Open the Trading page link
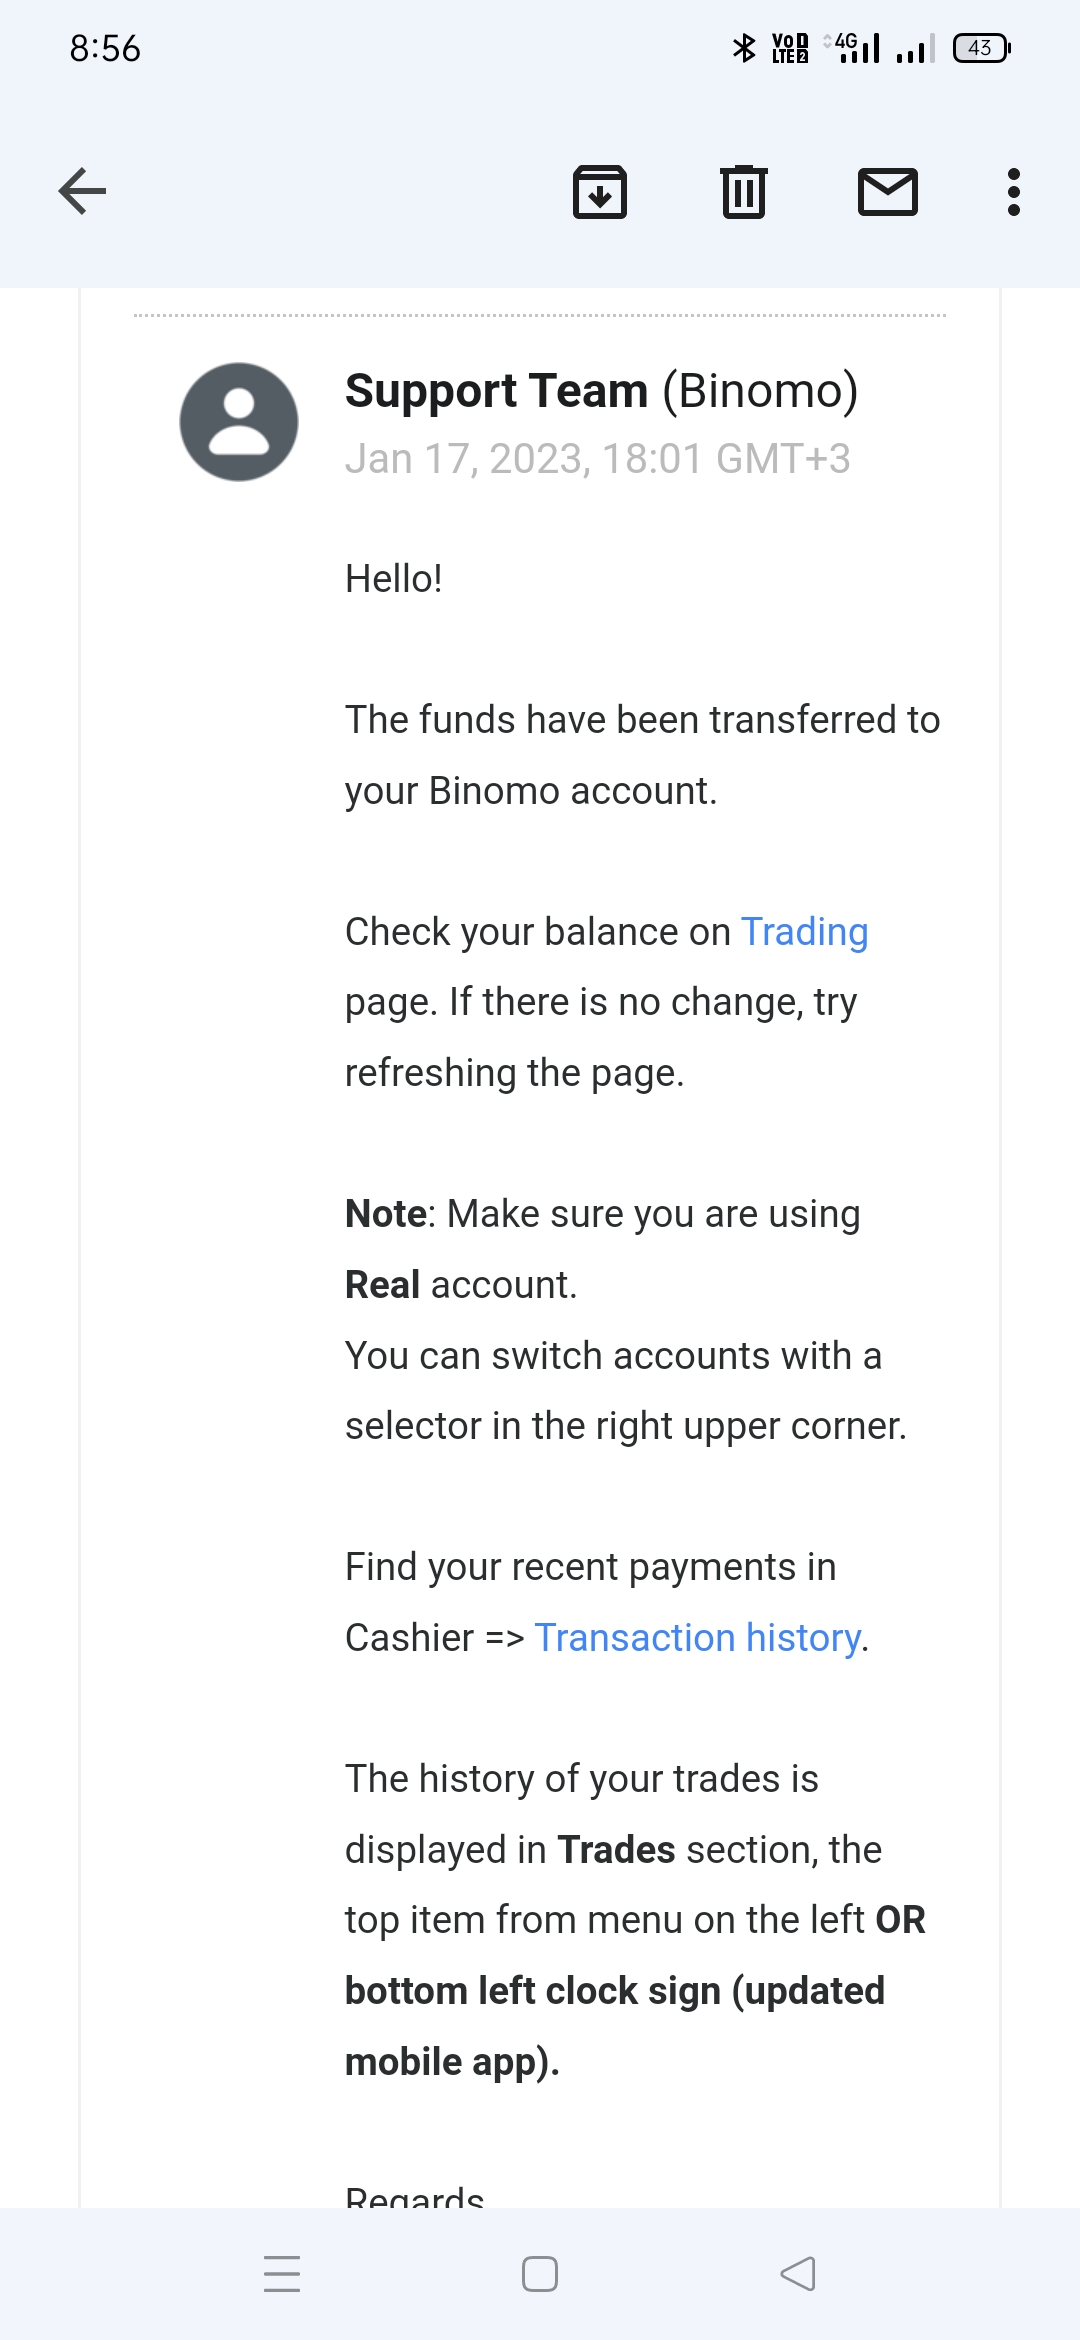 point(804,931)
